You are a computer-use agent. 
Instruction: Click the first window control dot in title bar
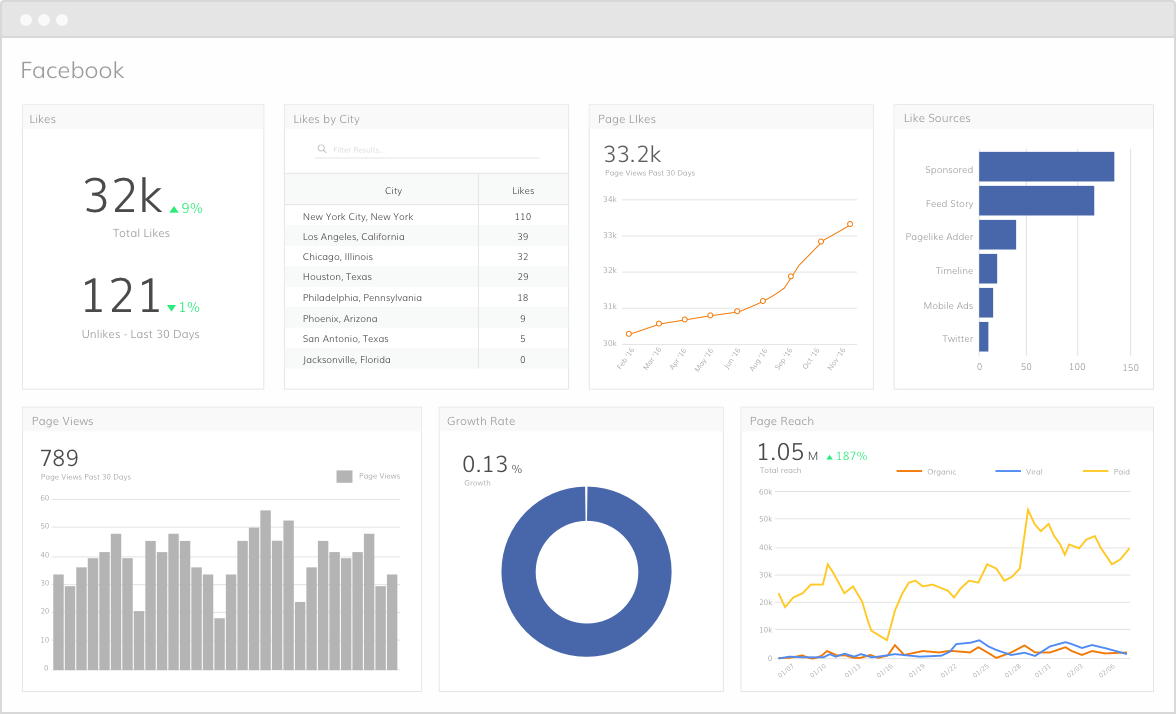click(x=26, y=20)
